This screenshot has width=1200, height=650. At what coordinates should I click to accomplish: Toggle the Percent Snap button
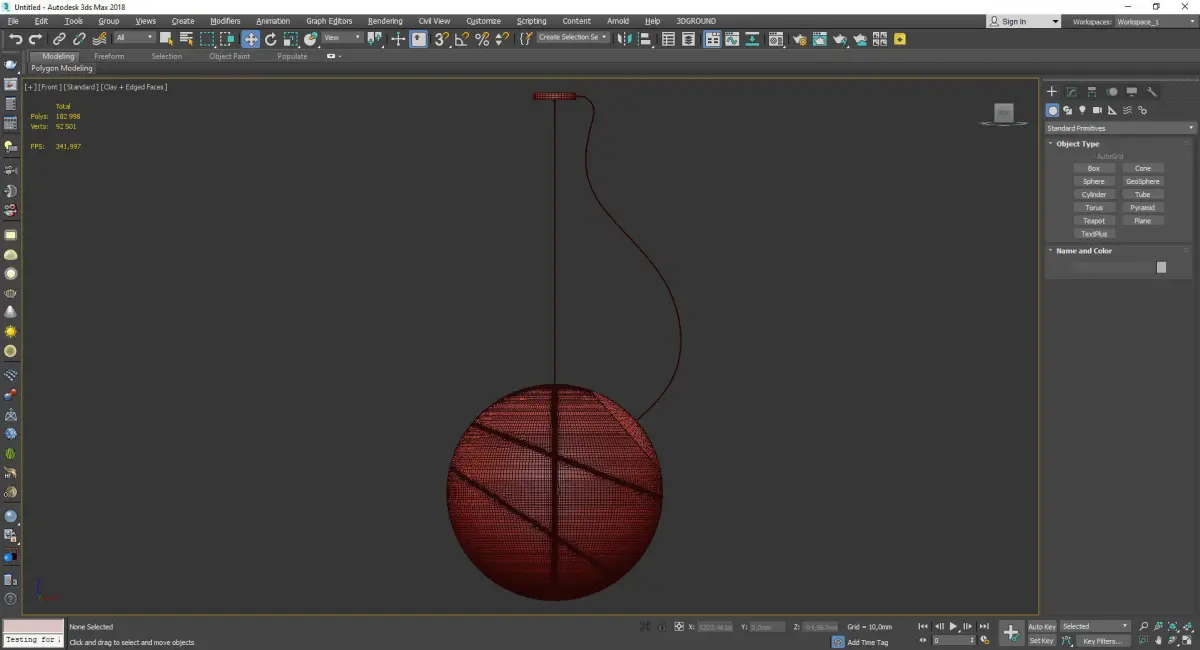pyautogui.click(x=482, y=39)
